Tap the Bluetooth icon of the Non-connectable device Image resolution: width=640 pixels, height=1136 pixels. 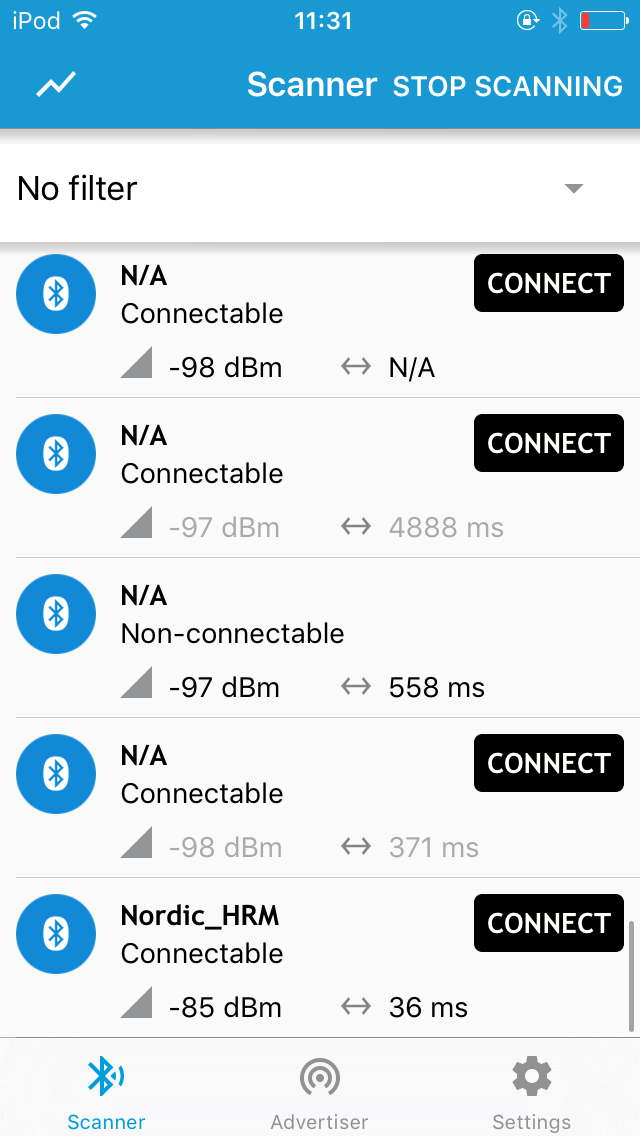tap(55, 614)
